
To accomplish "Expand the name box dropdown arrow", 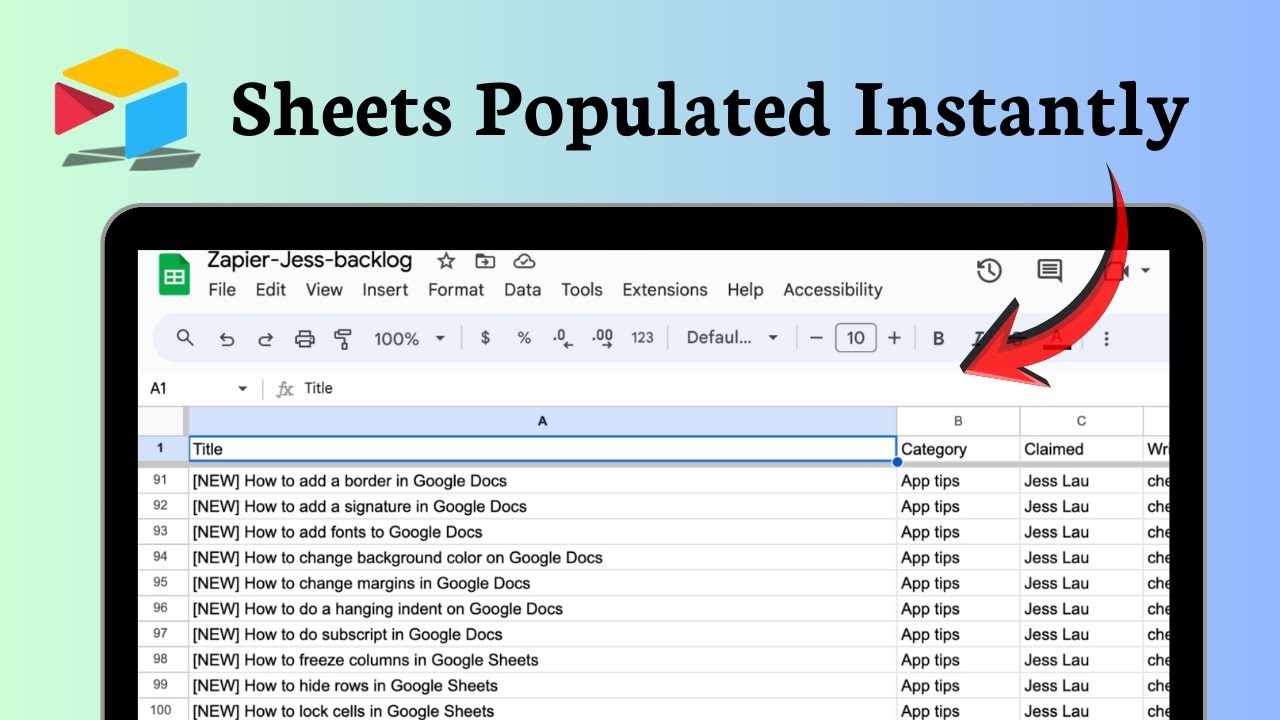I will pos(242,389).
